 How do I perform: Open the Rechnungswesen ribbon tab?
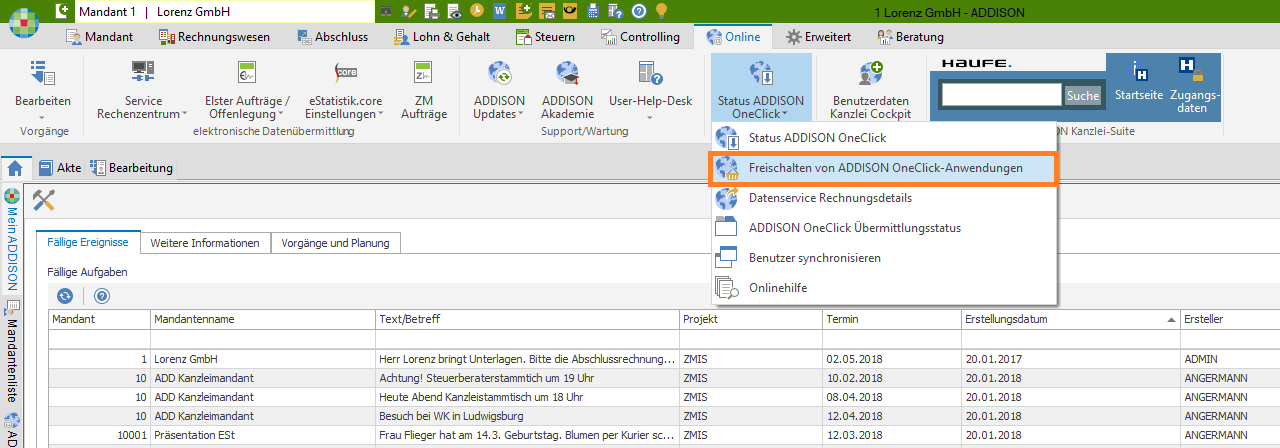tap(215, 37)
